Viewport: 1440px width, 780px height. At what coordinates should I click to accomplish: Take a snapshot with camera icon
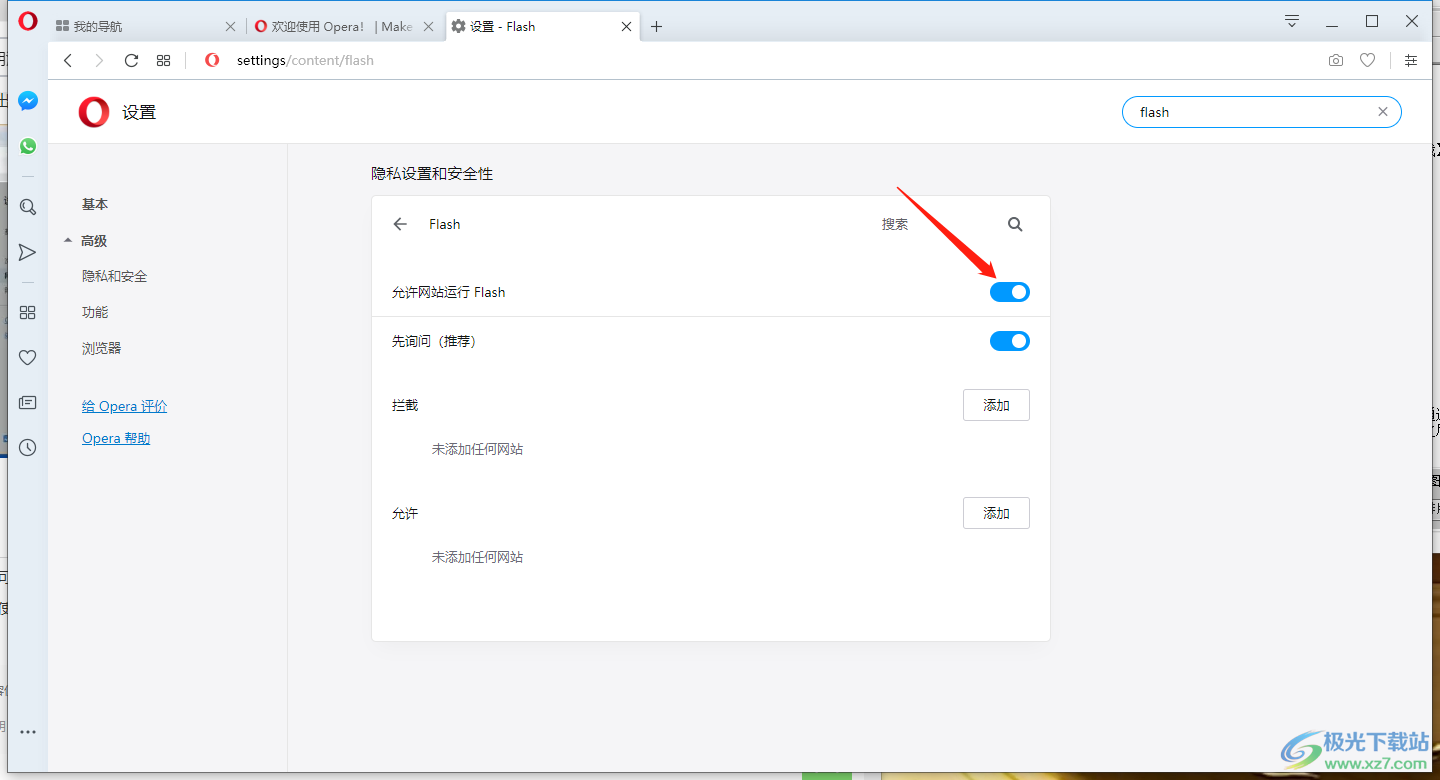[1336, 60]
